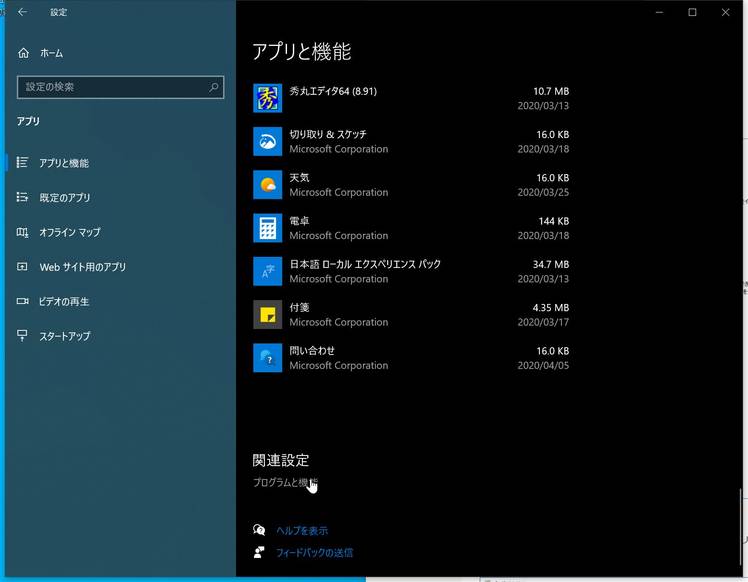Select 電卓 app name

(299, 221)
